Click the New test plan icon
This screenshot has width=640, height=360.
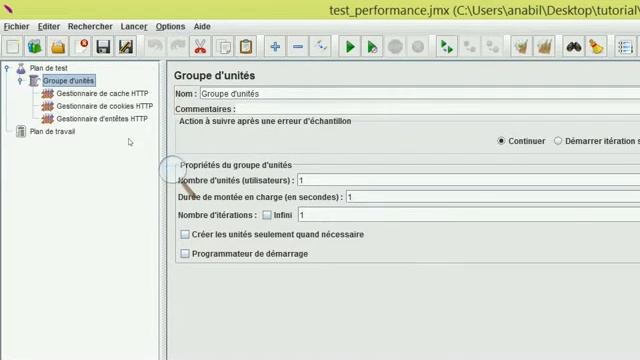tap(13, 47)
